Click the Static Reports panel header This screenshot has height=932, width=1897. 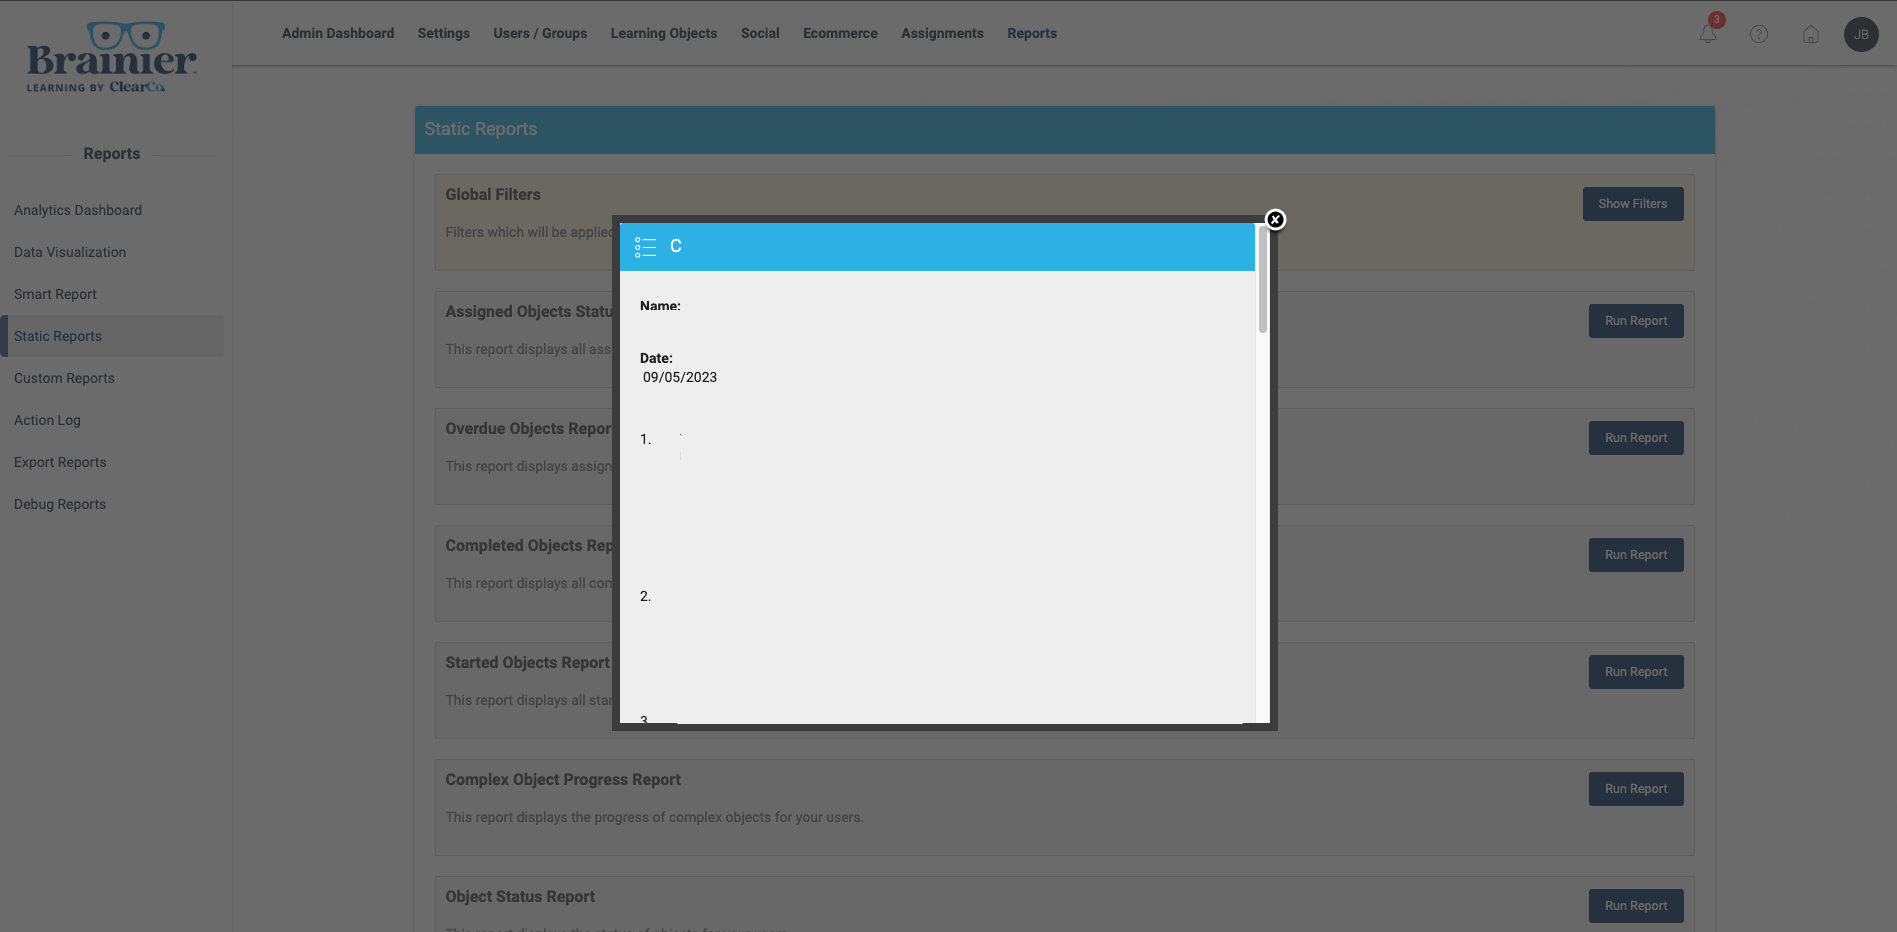coord(1065,130)
